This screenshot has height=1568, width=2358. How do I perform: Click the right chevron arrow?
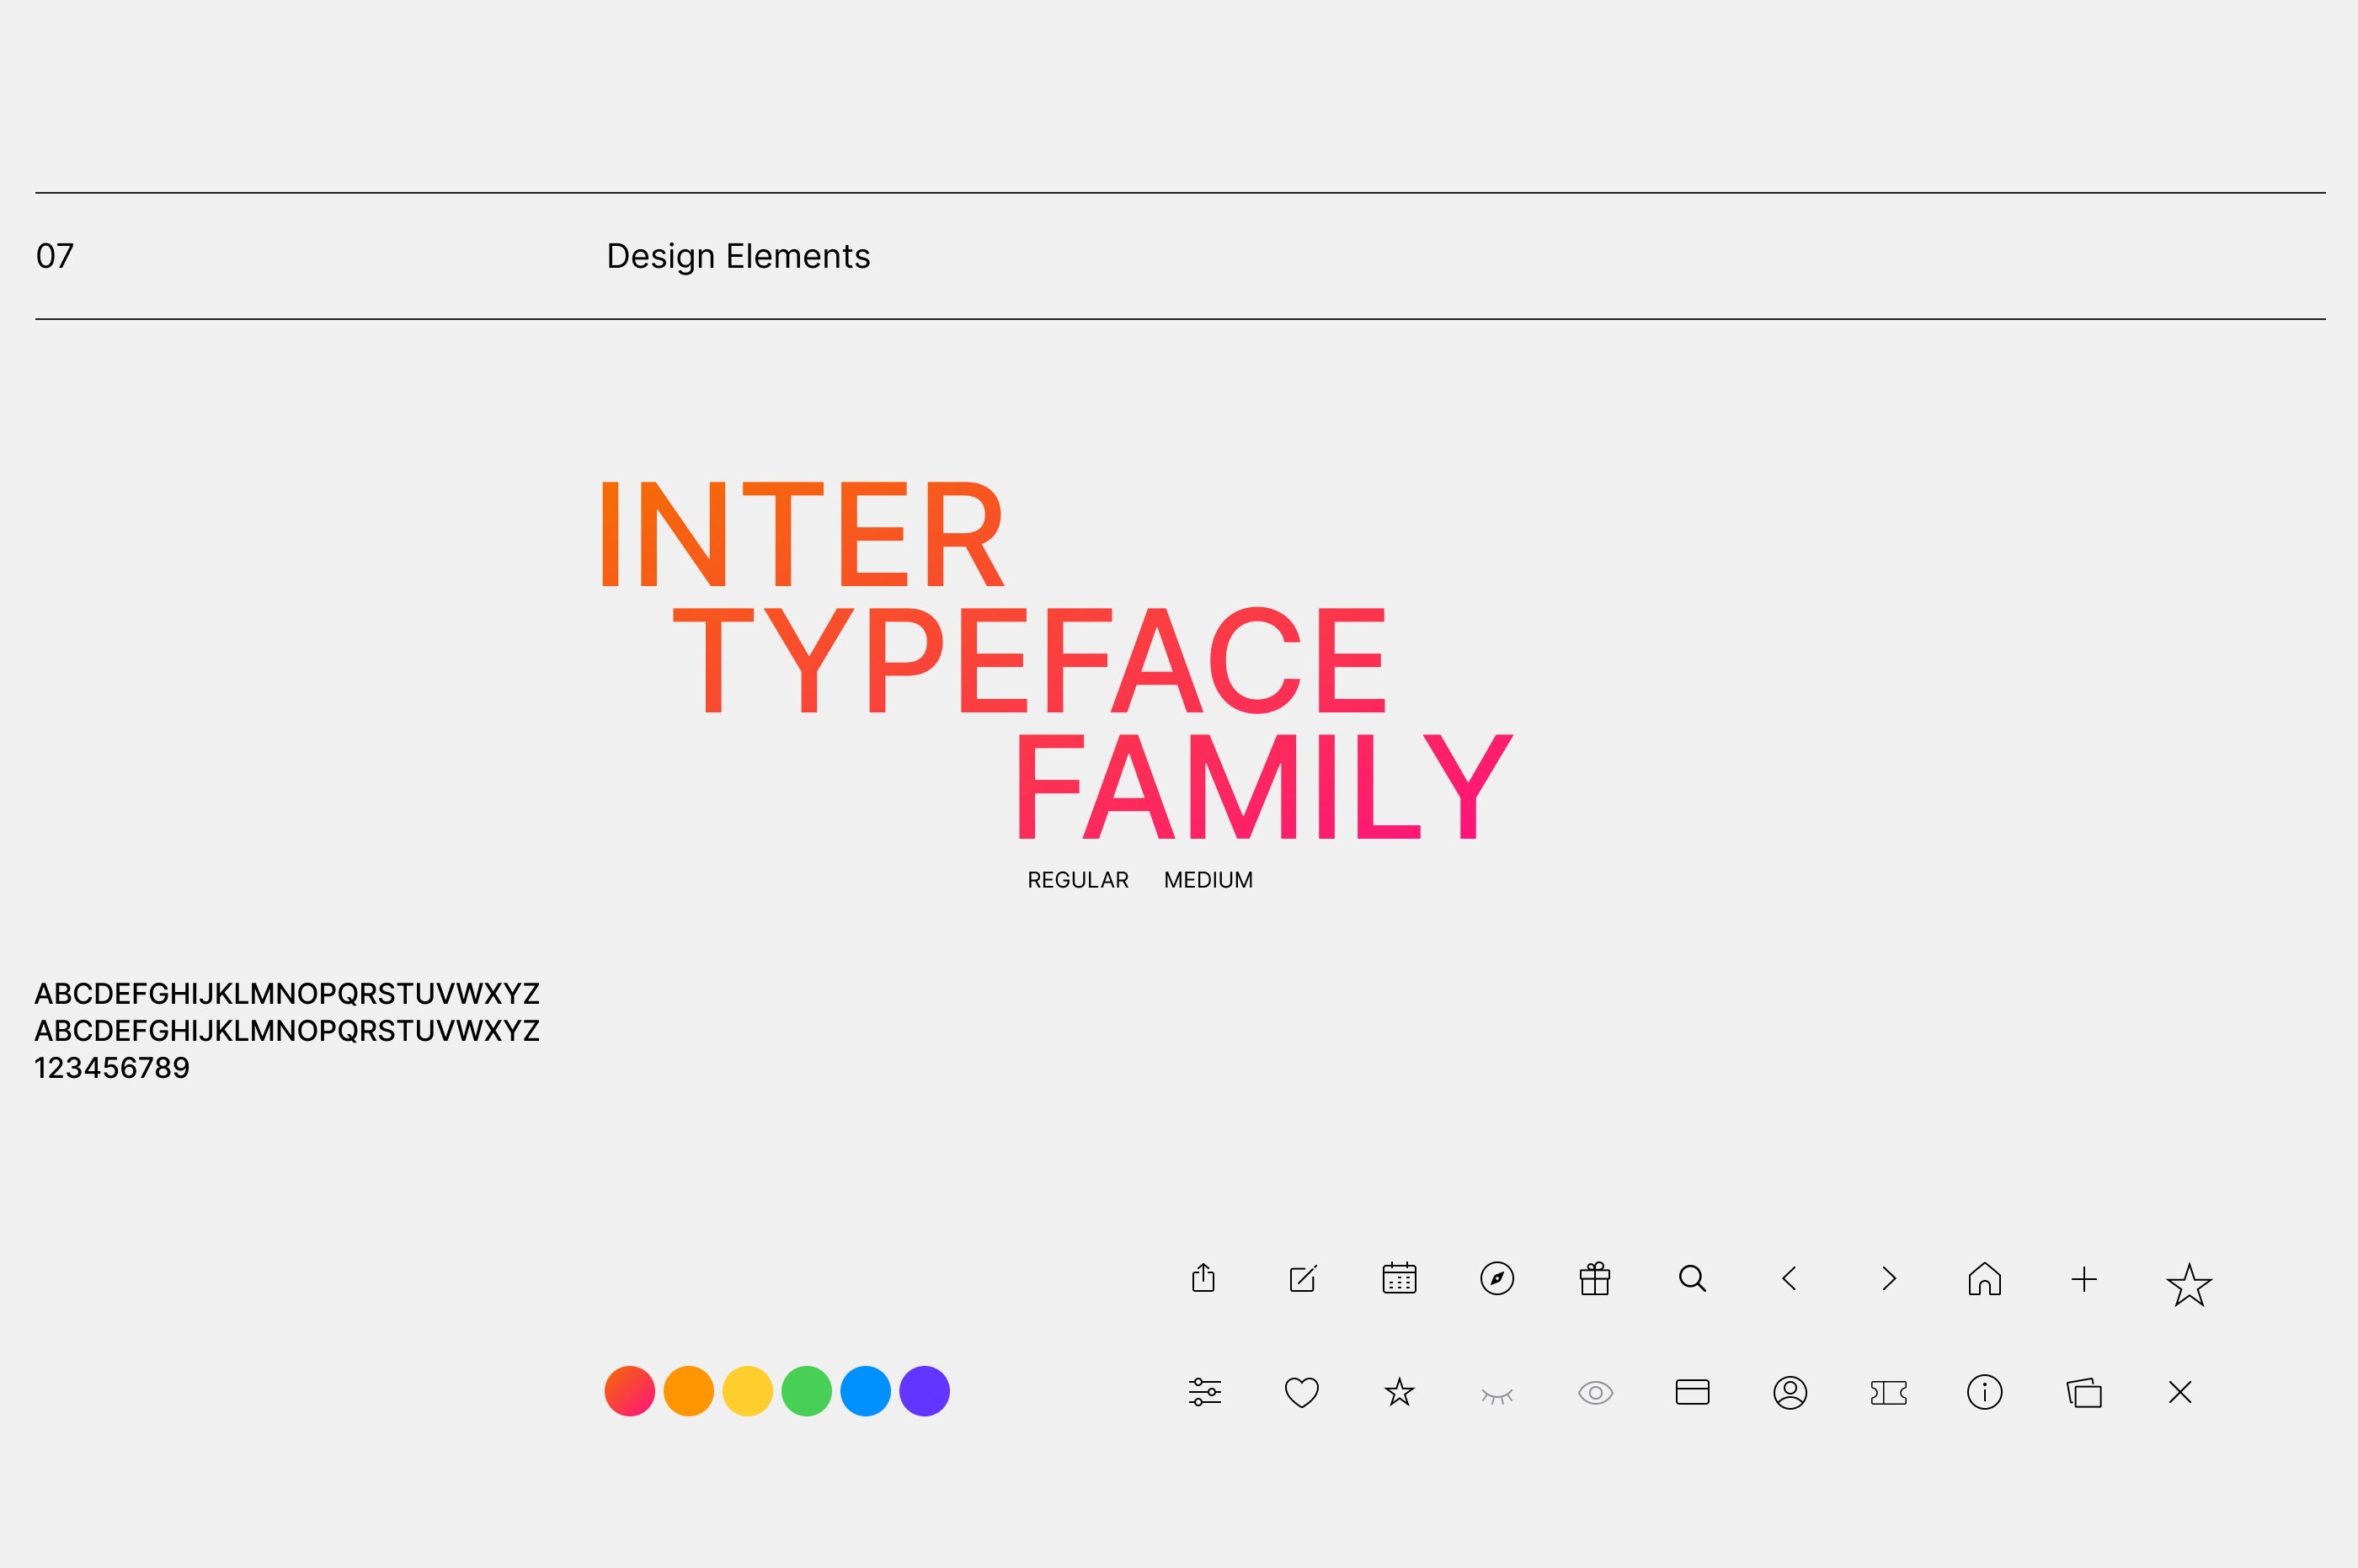[x=1888, y=1278]
